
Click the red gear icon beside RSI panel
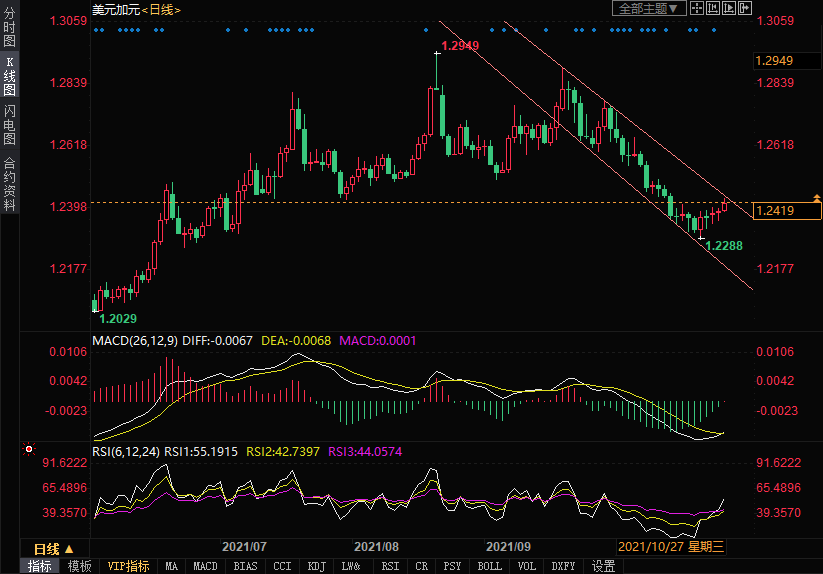pos(29,450)
